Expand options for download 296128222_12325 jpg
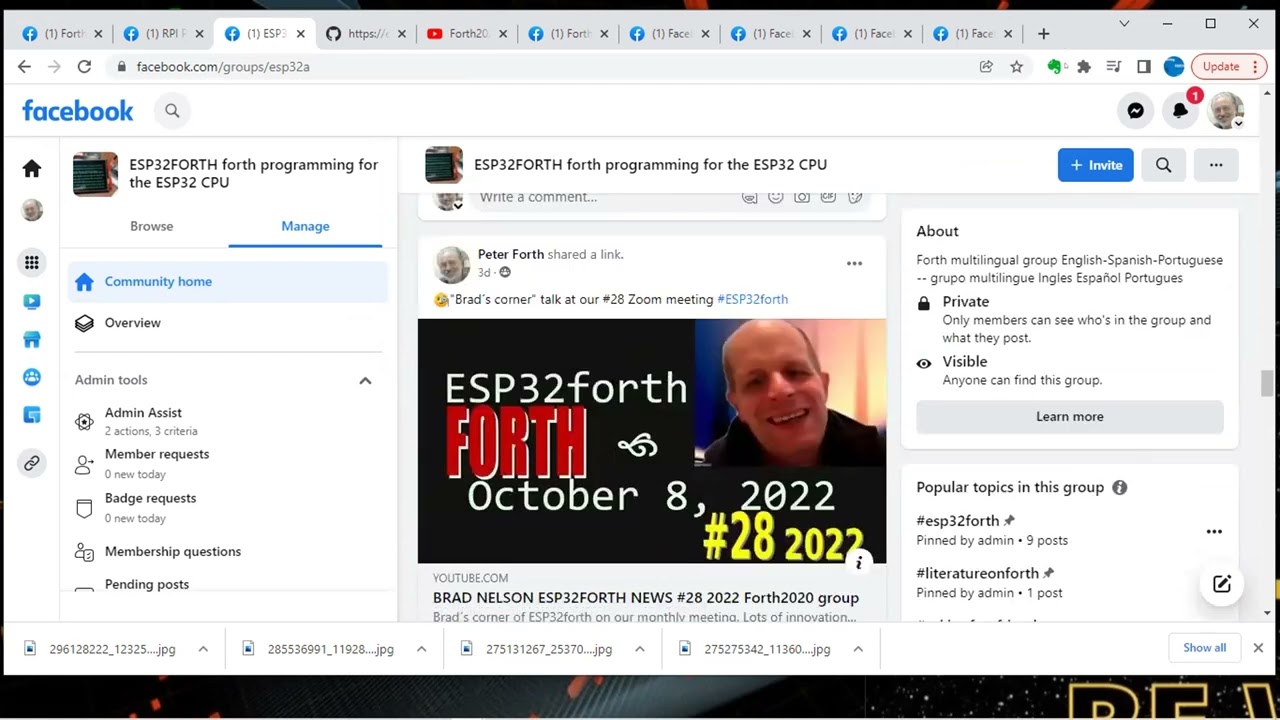This screenshot has height=720, width=1280. pyautogui.click(x=203, y=649)
